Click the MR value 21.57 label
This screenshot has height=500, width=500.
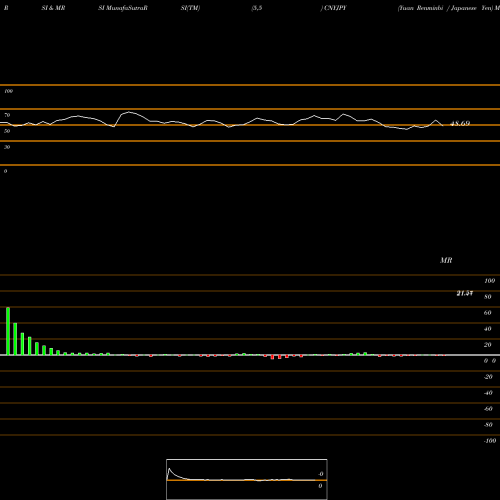click(464, 293)
